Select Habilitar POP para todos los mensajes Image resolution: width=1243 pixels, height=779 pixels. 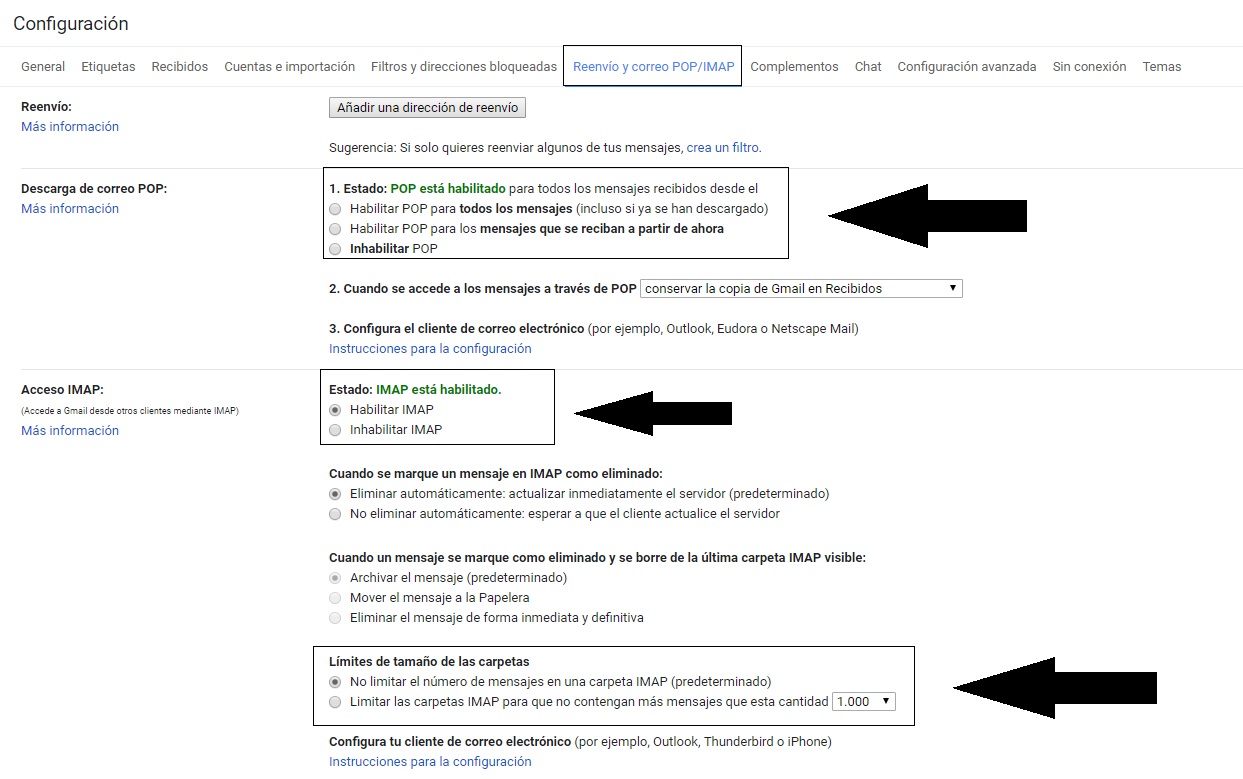[335, 209]
